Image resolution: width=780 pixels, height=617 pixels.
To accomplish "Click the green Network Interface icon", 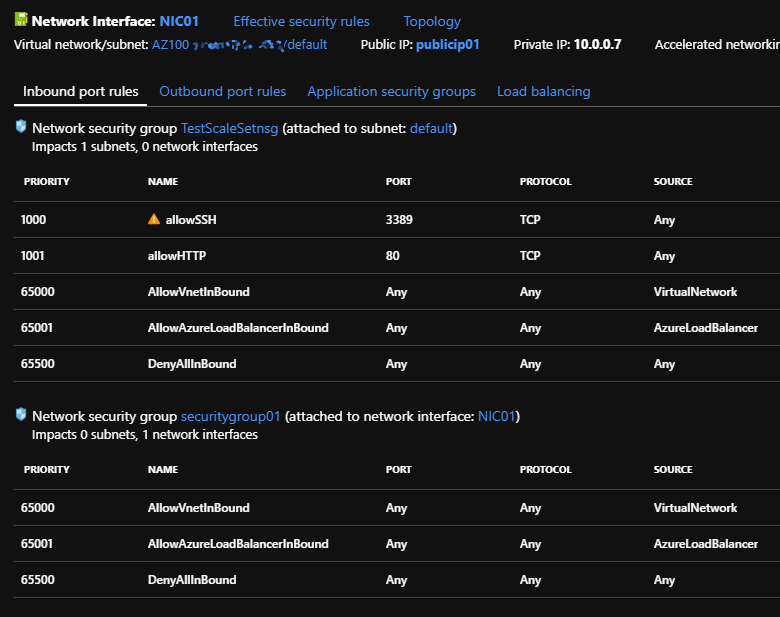I will pyautogui.click(x=21, y=20).
